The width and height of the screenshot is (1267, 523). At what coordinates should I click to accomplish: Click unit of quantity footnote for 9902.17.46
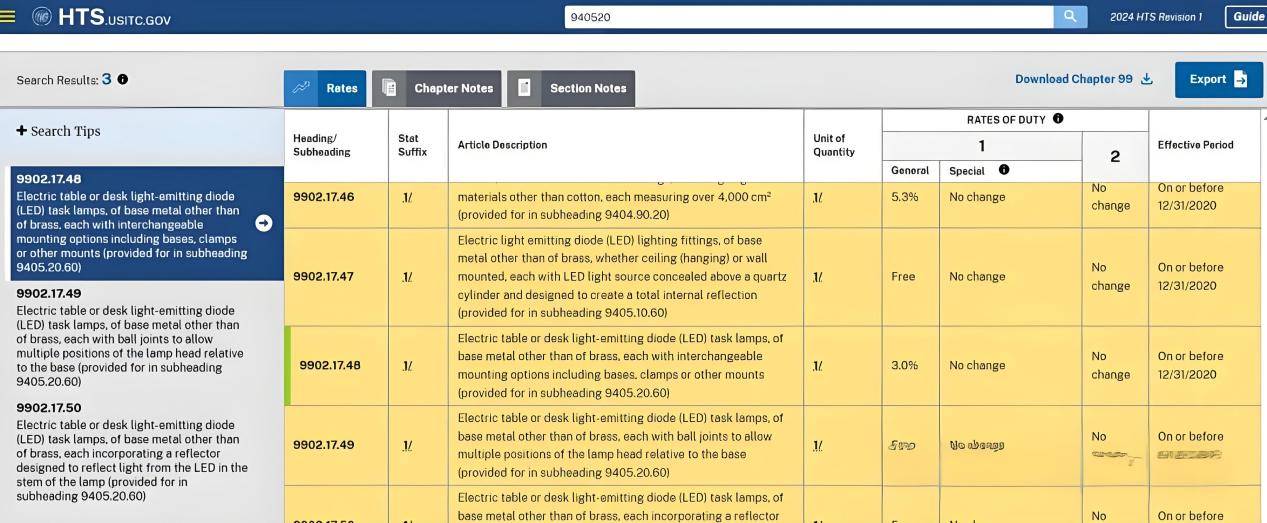click(x=818, y=197)
